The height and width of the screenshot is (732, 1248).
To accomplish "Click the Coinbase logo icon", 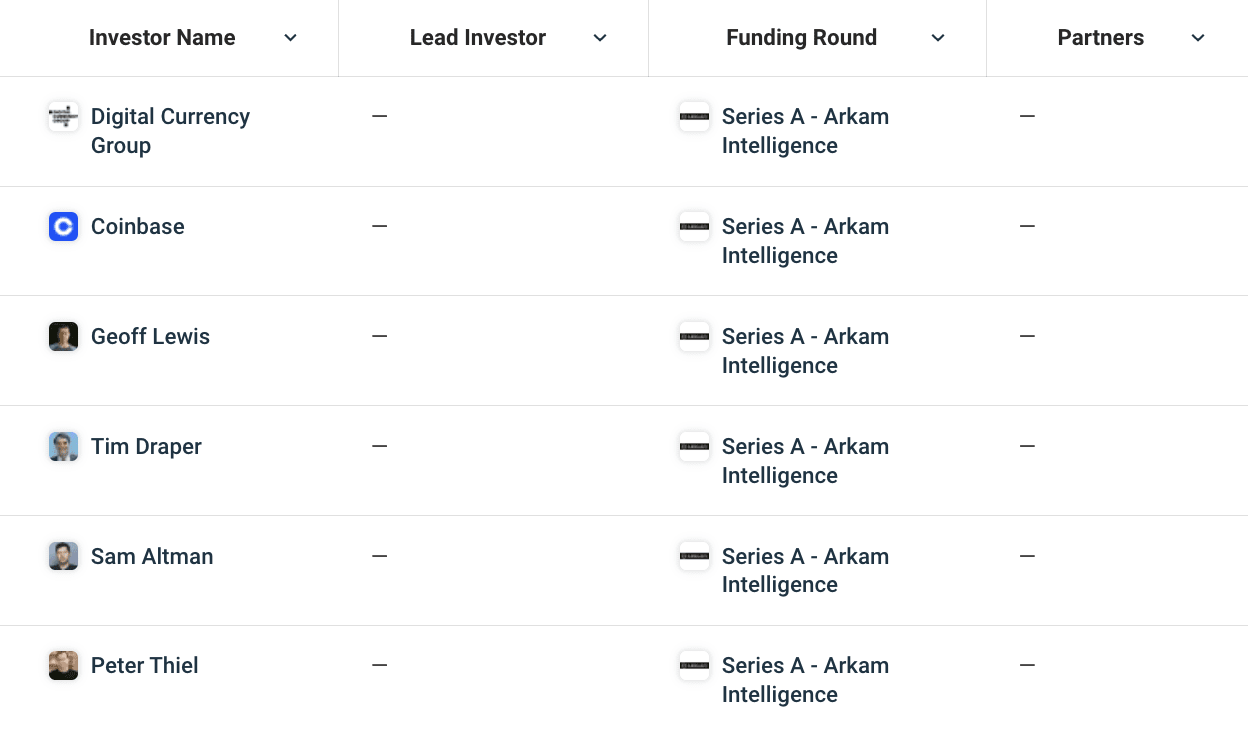I will pyautogui.click(x=63, y=227).
